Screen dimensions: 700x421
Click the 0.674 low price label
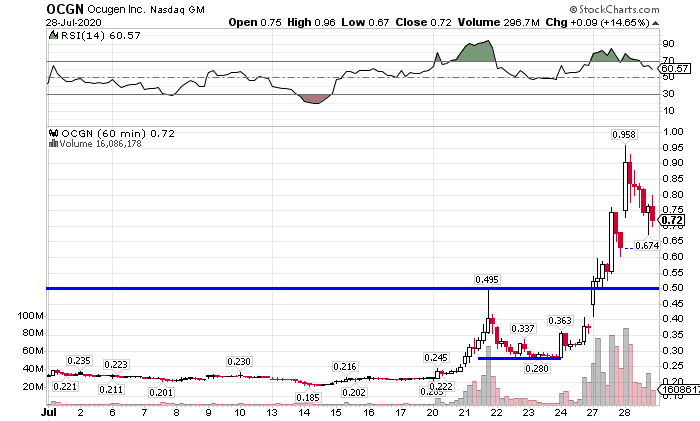pos(647,245)
